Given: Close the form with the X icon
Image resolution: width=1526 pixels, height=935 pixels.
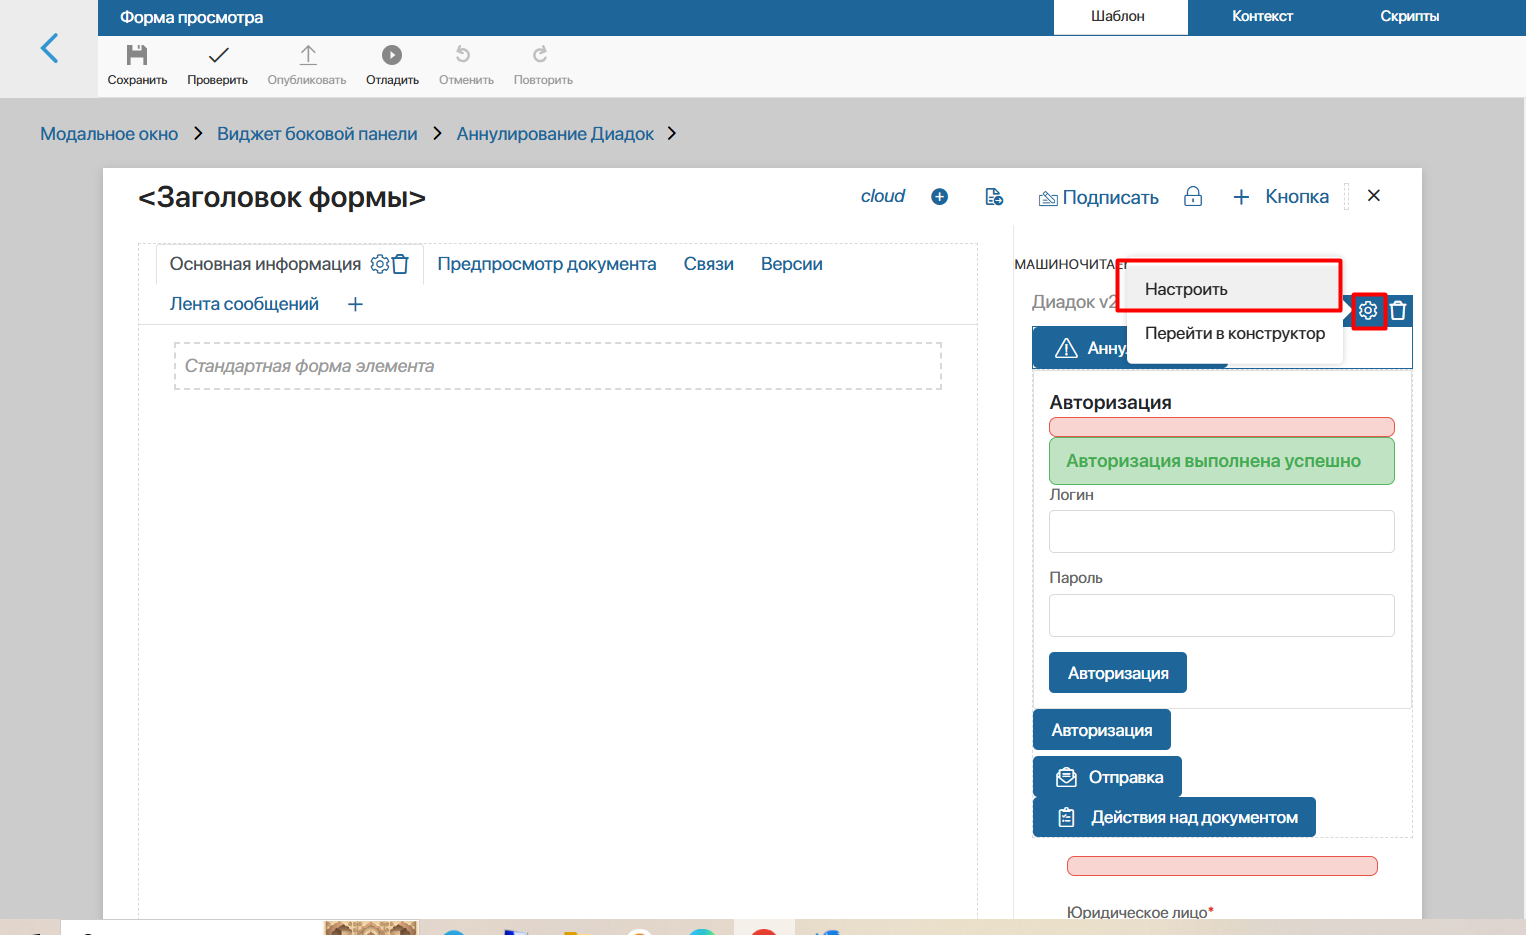Looking at the screenshot, I should click(1374, 196).
